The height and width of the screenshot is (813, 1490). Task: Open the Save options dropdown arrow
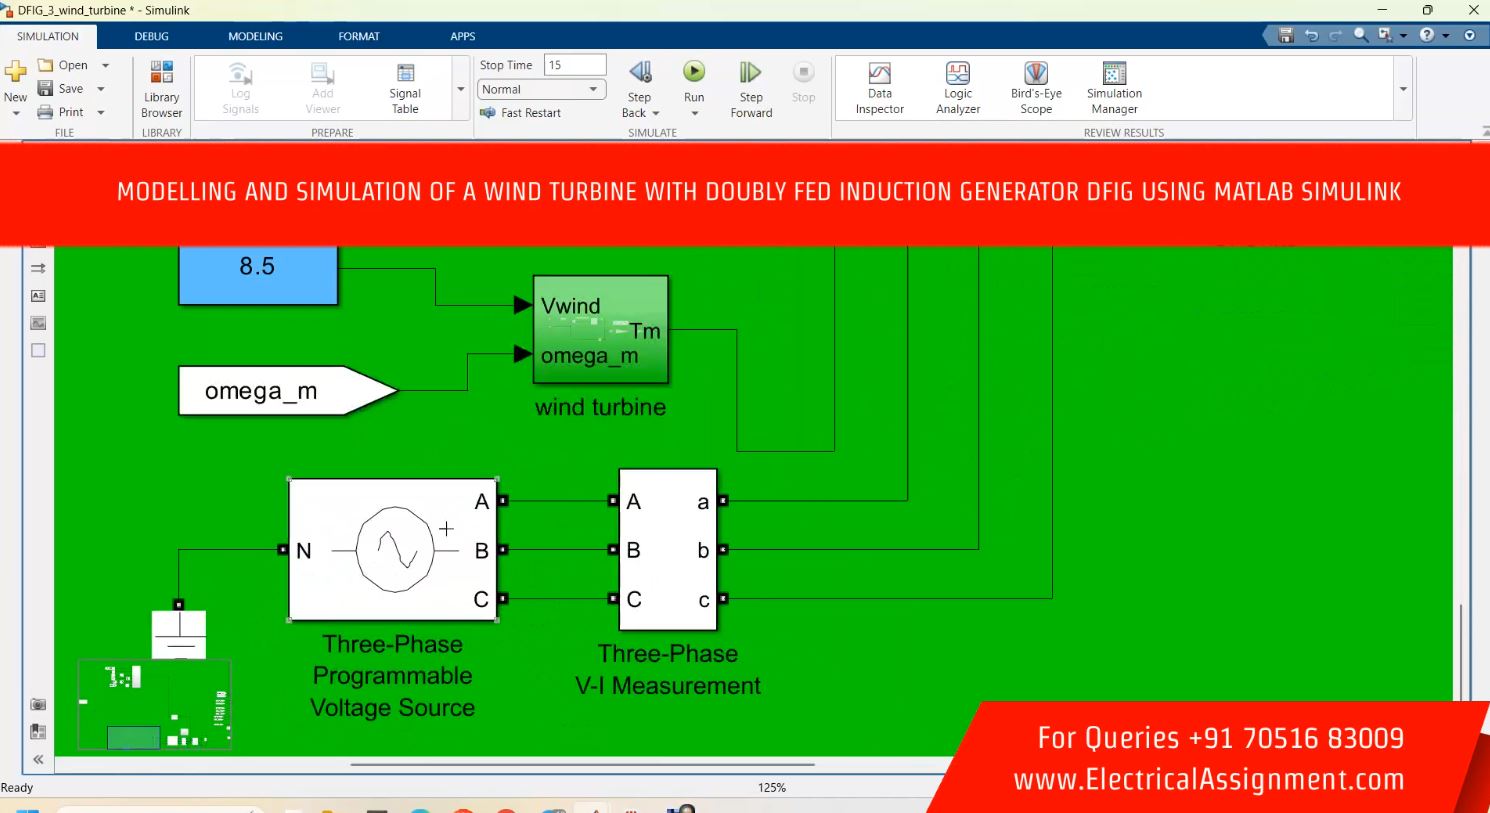pyautogui.click(x=101, y=89)
